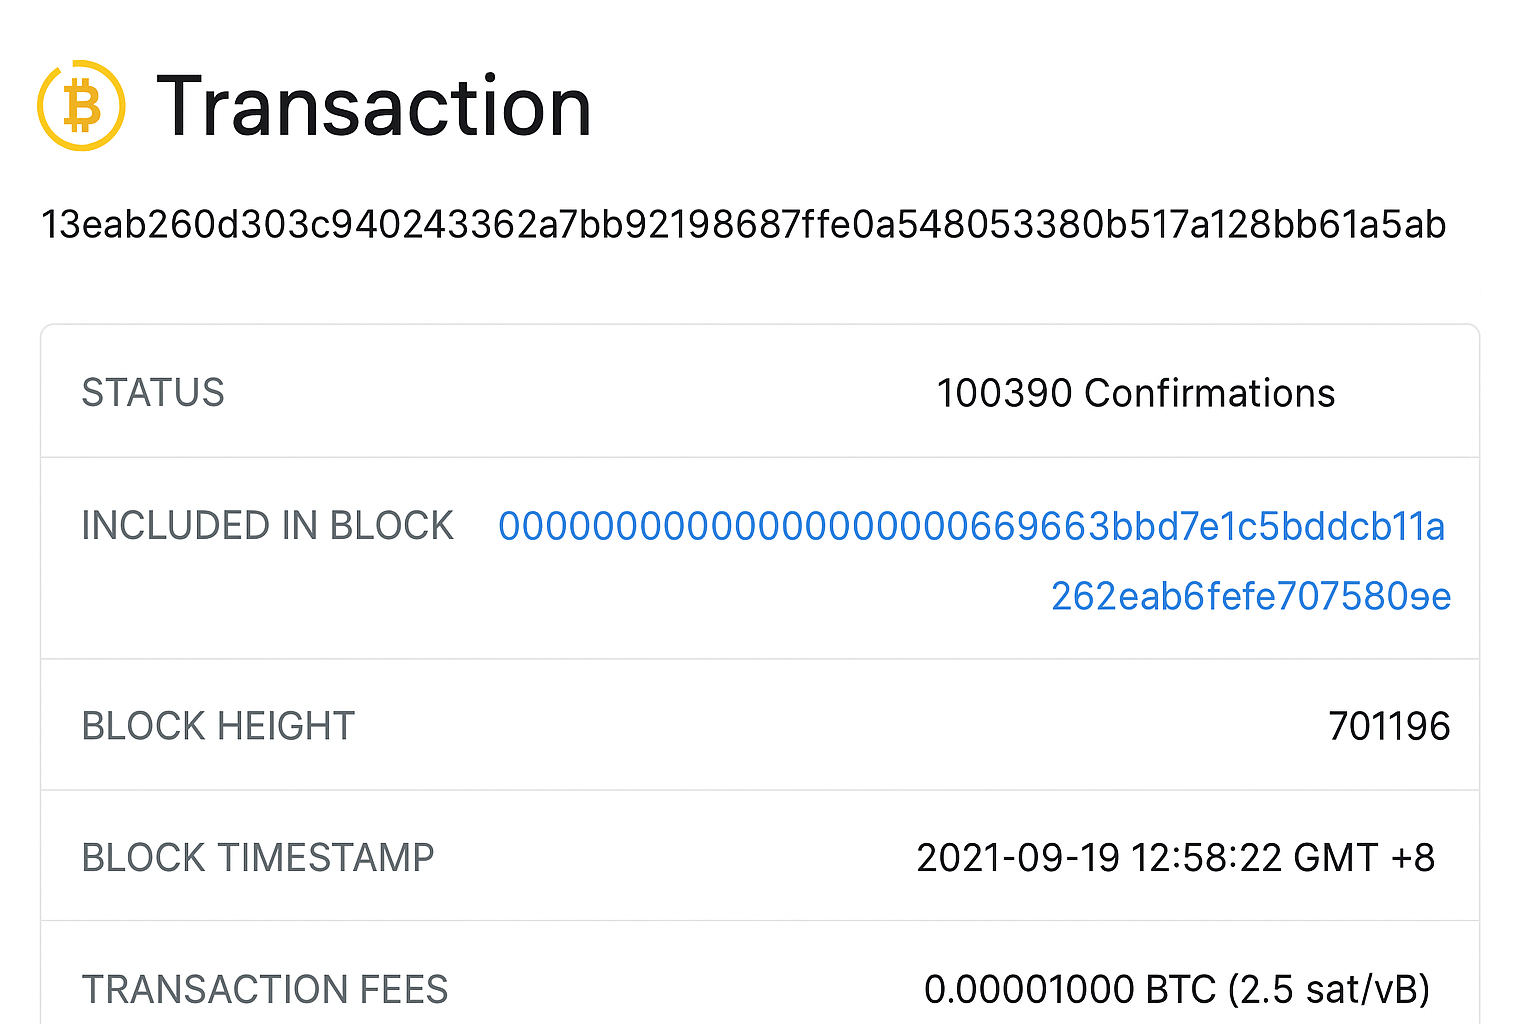Click the STATUS row label
Screen dimensions: 1536x1024
pyautogui.click(x=152, y=392)
